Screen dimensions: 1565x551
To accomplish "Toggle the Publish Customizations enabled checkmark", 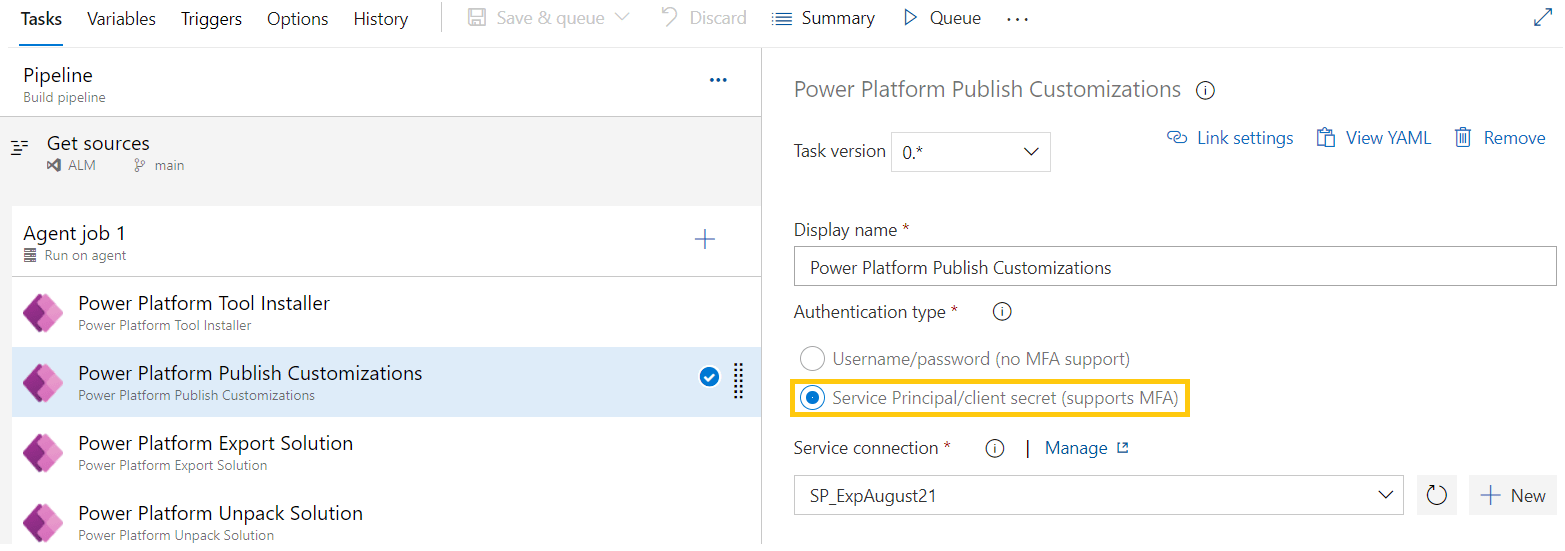I will [709, 377].
